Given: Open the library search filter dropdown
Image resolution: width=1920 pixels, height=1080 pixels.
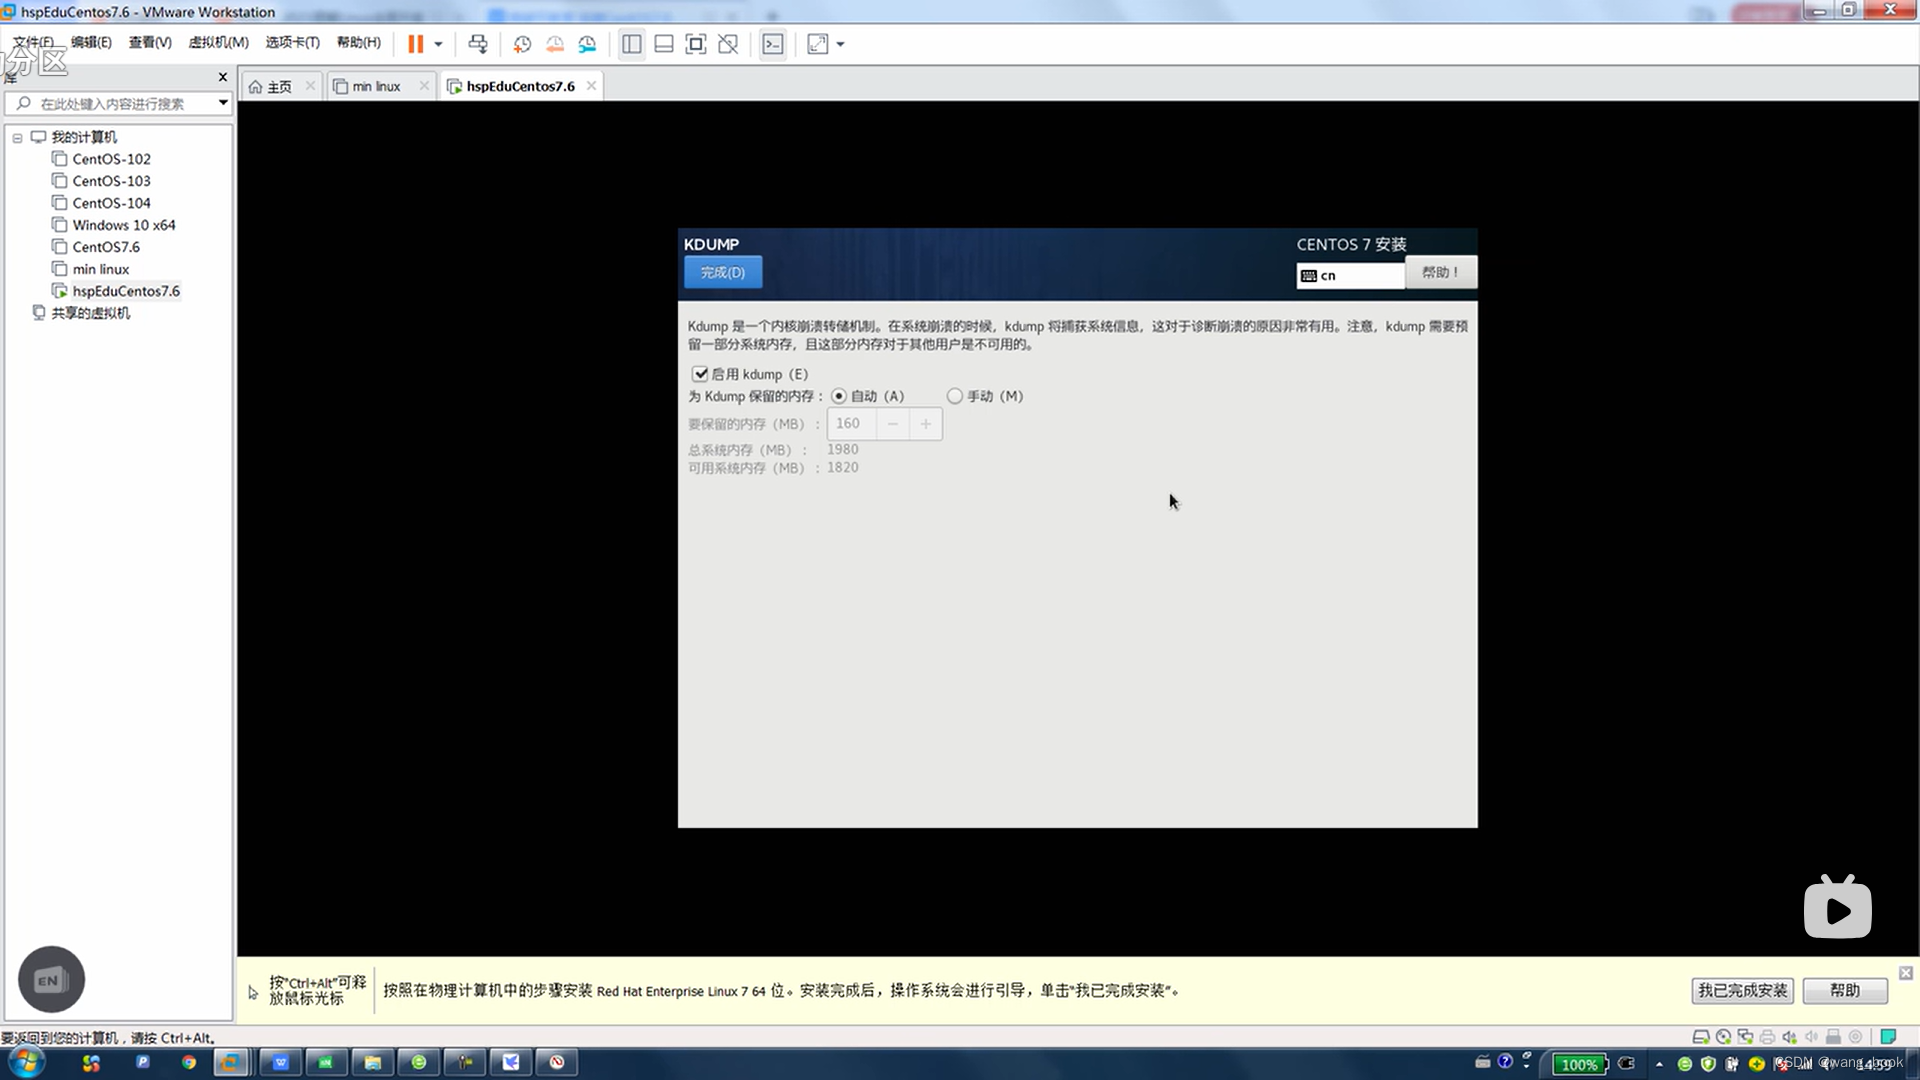Looking at the screenshot, I should pos(223,103).
